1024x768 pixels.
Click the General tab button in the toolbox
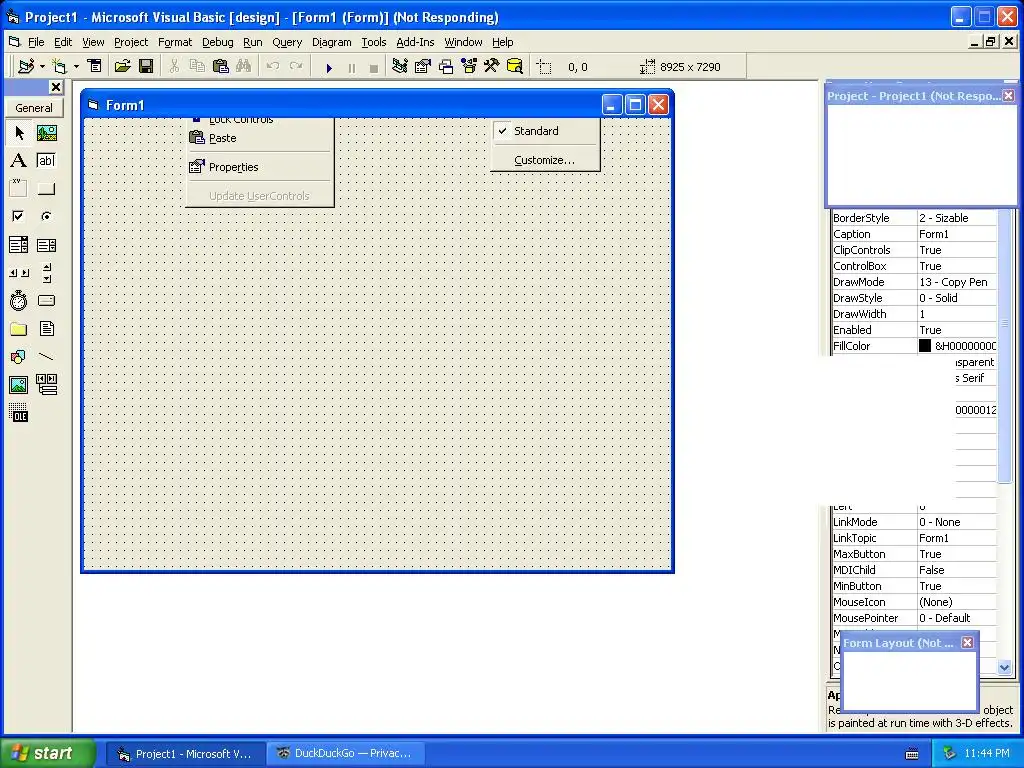pos(34,108)
